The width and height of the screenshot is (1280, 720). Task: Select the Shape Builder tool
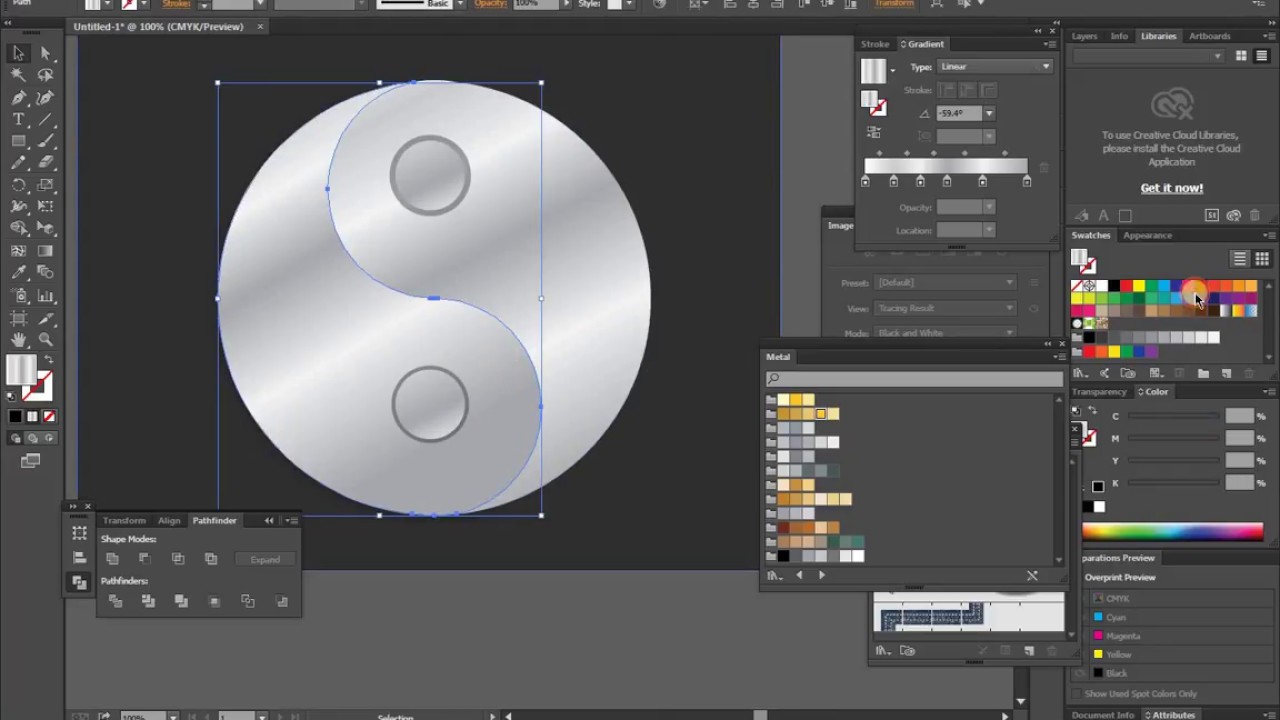18,229
